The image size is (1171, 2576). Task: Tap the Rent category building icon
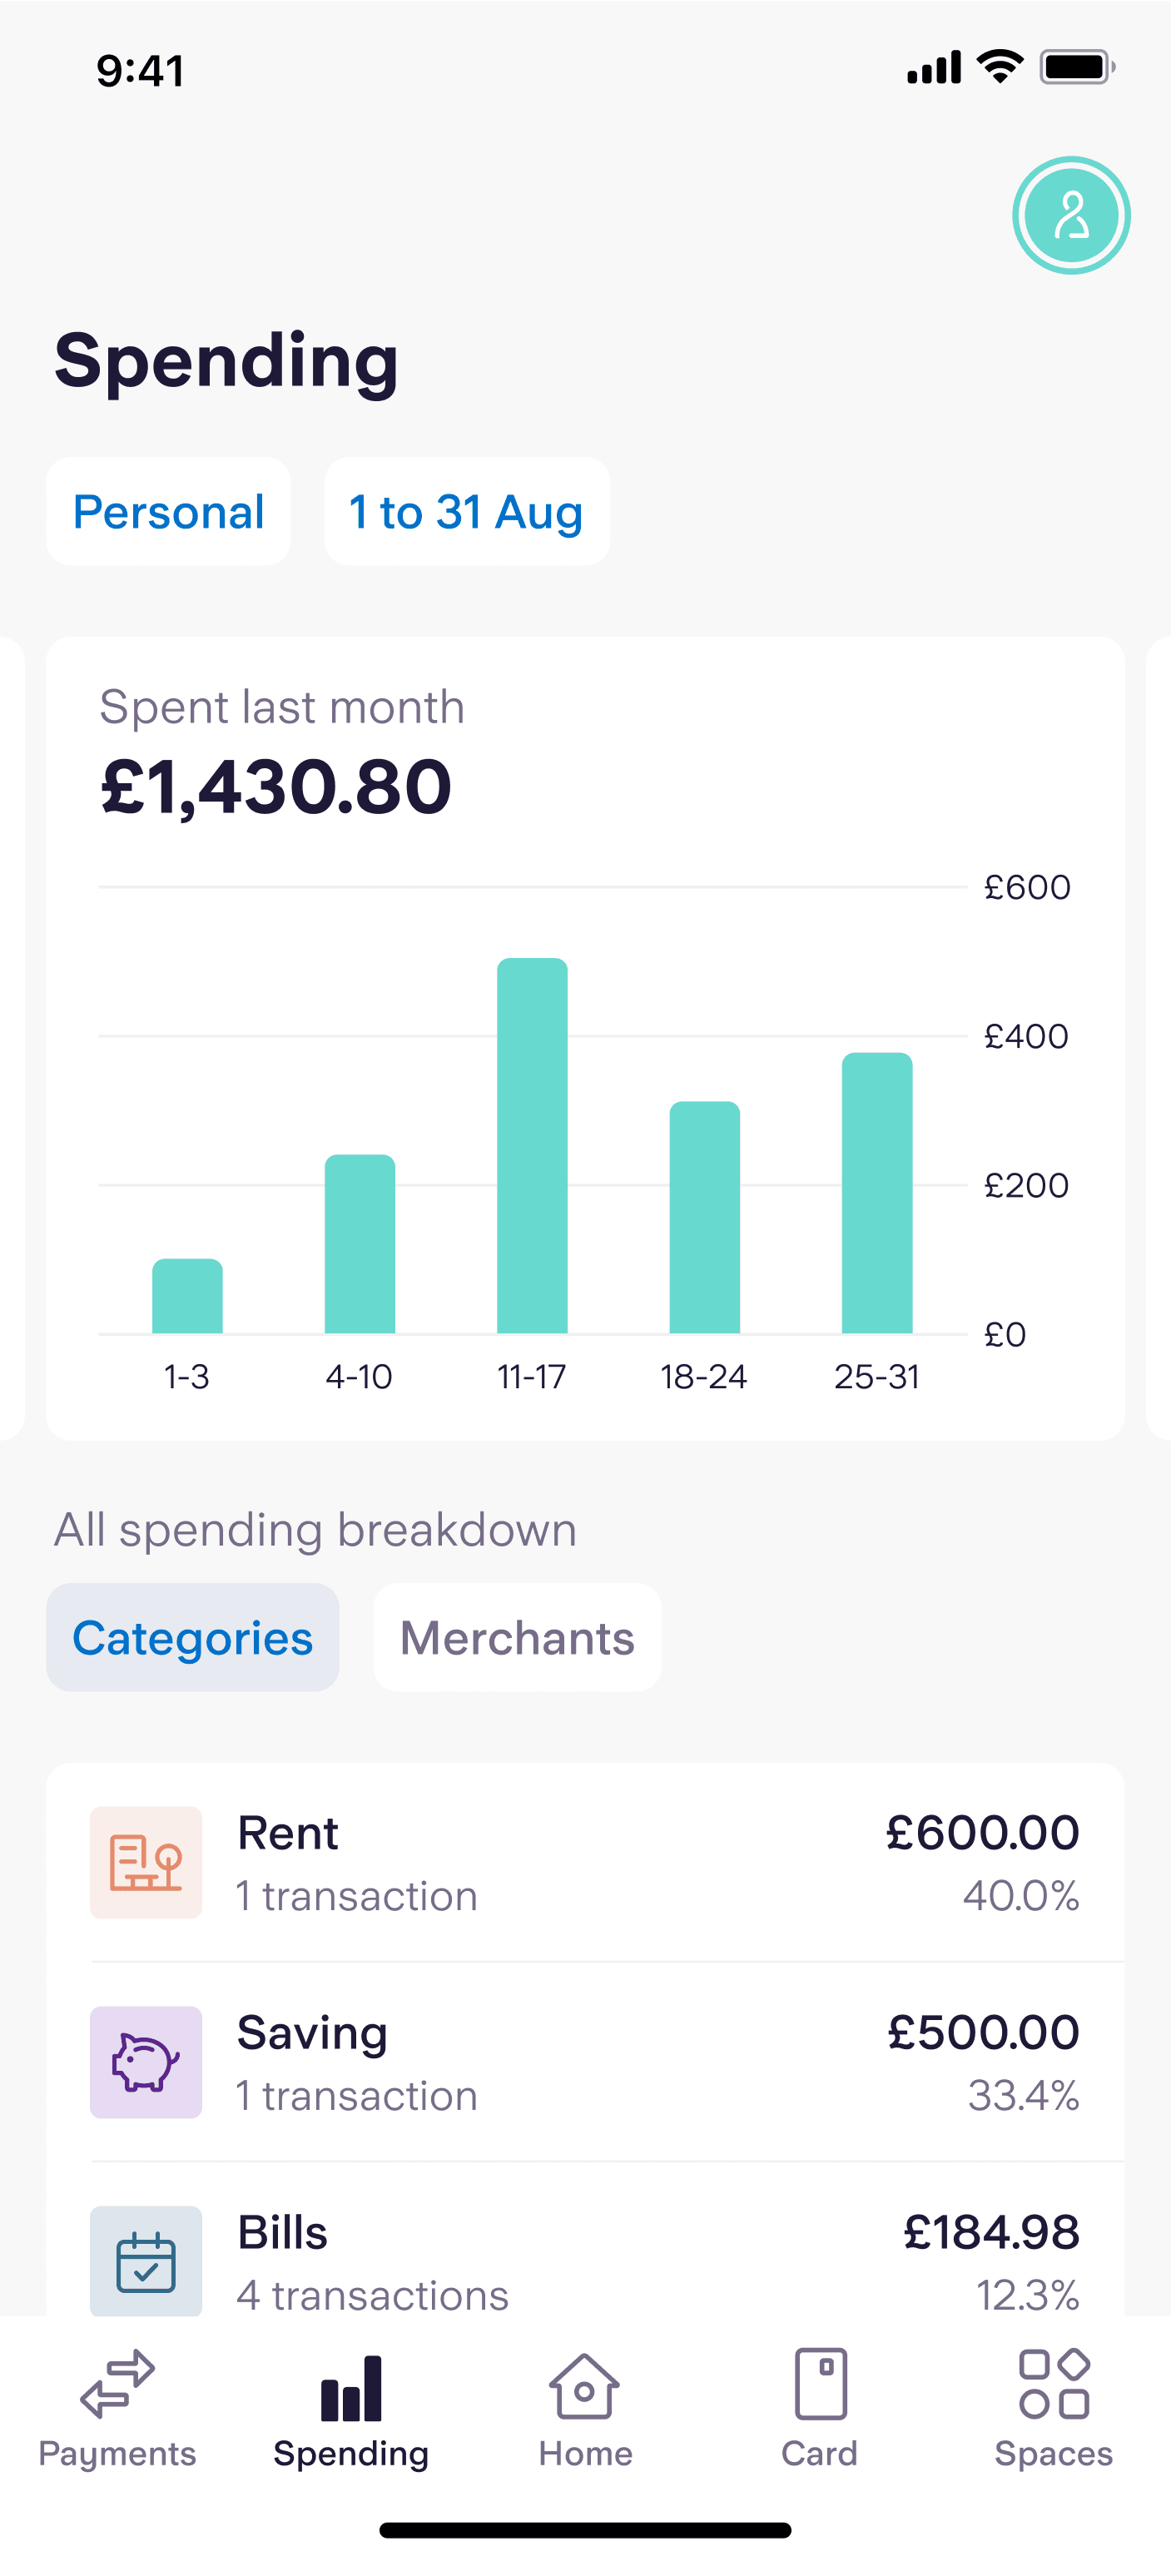point(146,1862)
